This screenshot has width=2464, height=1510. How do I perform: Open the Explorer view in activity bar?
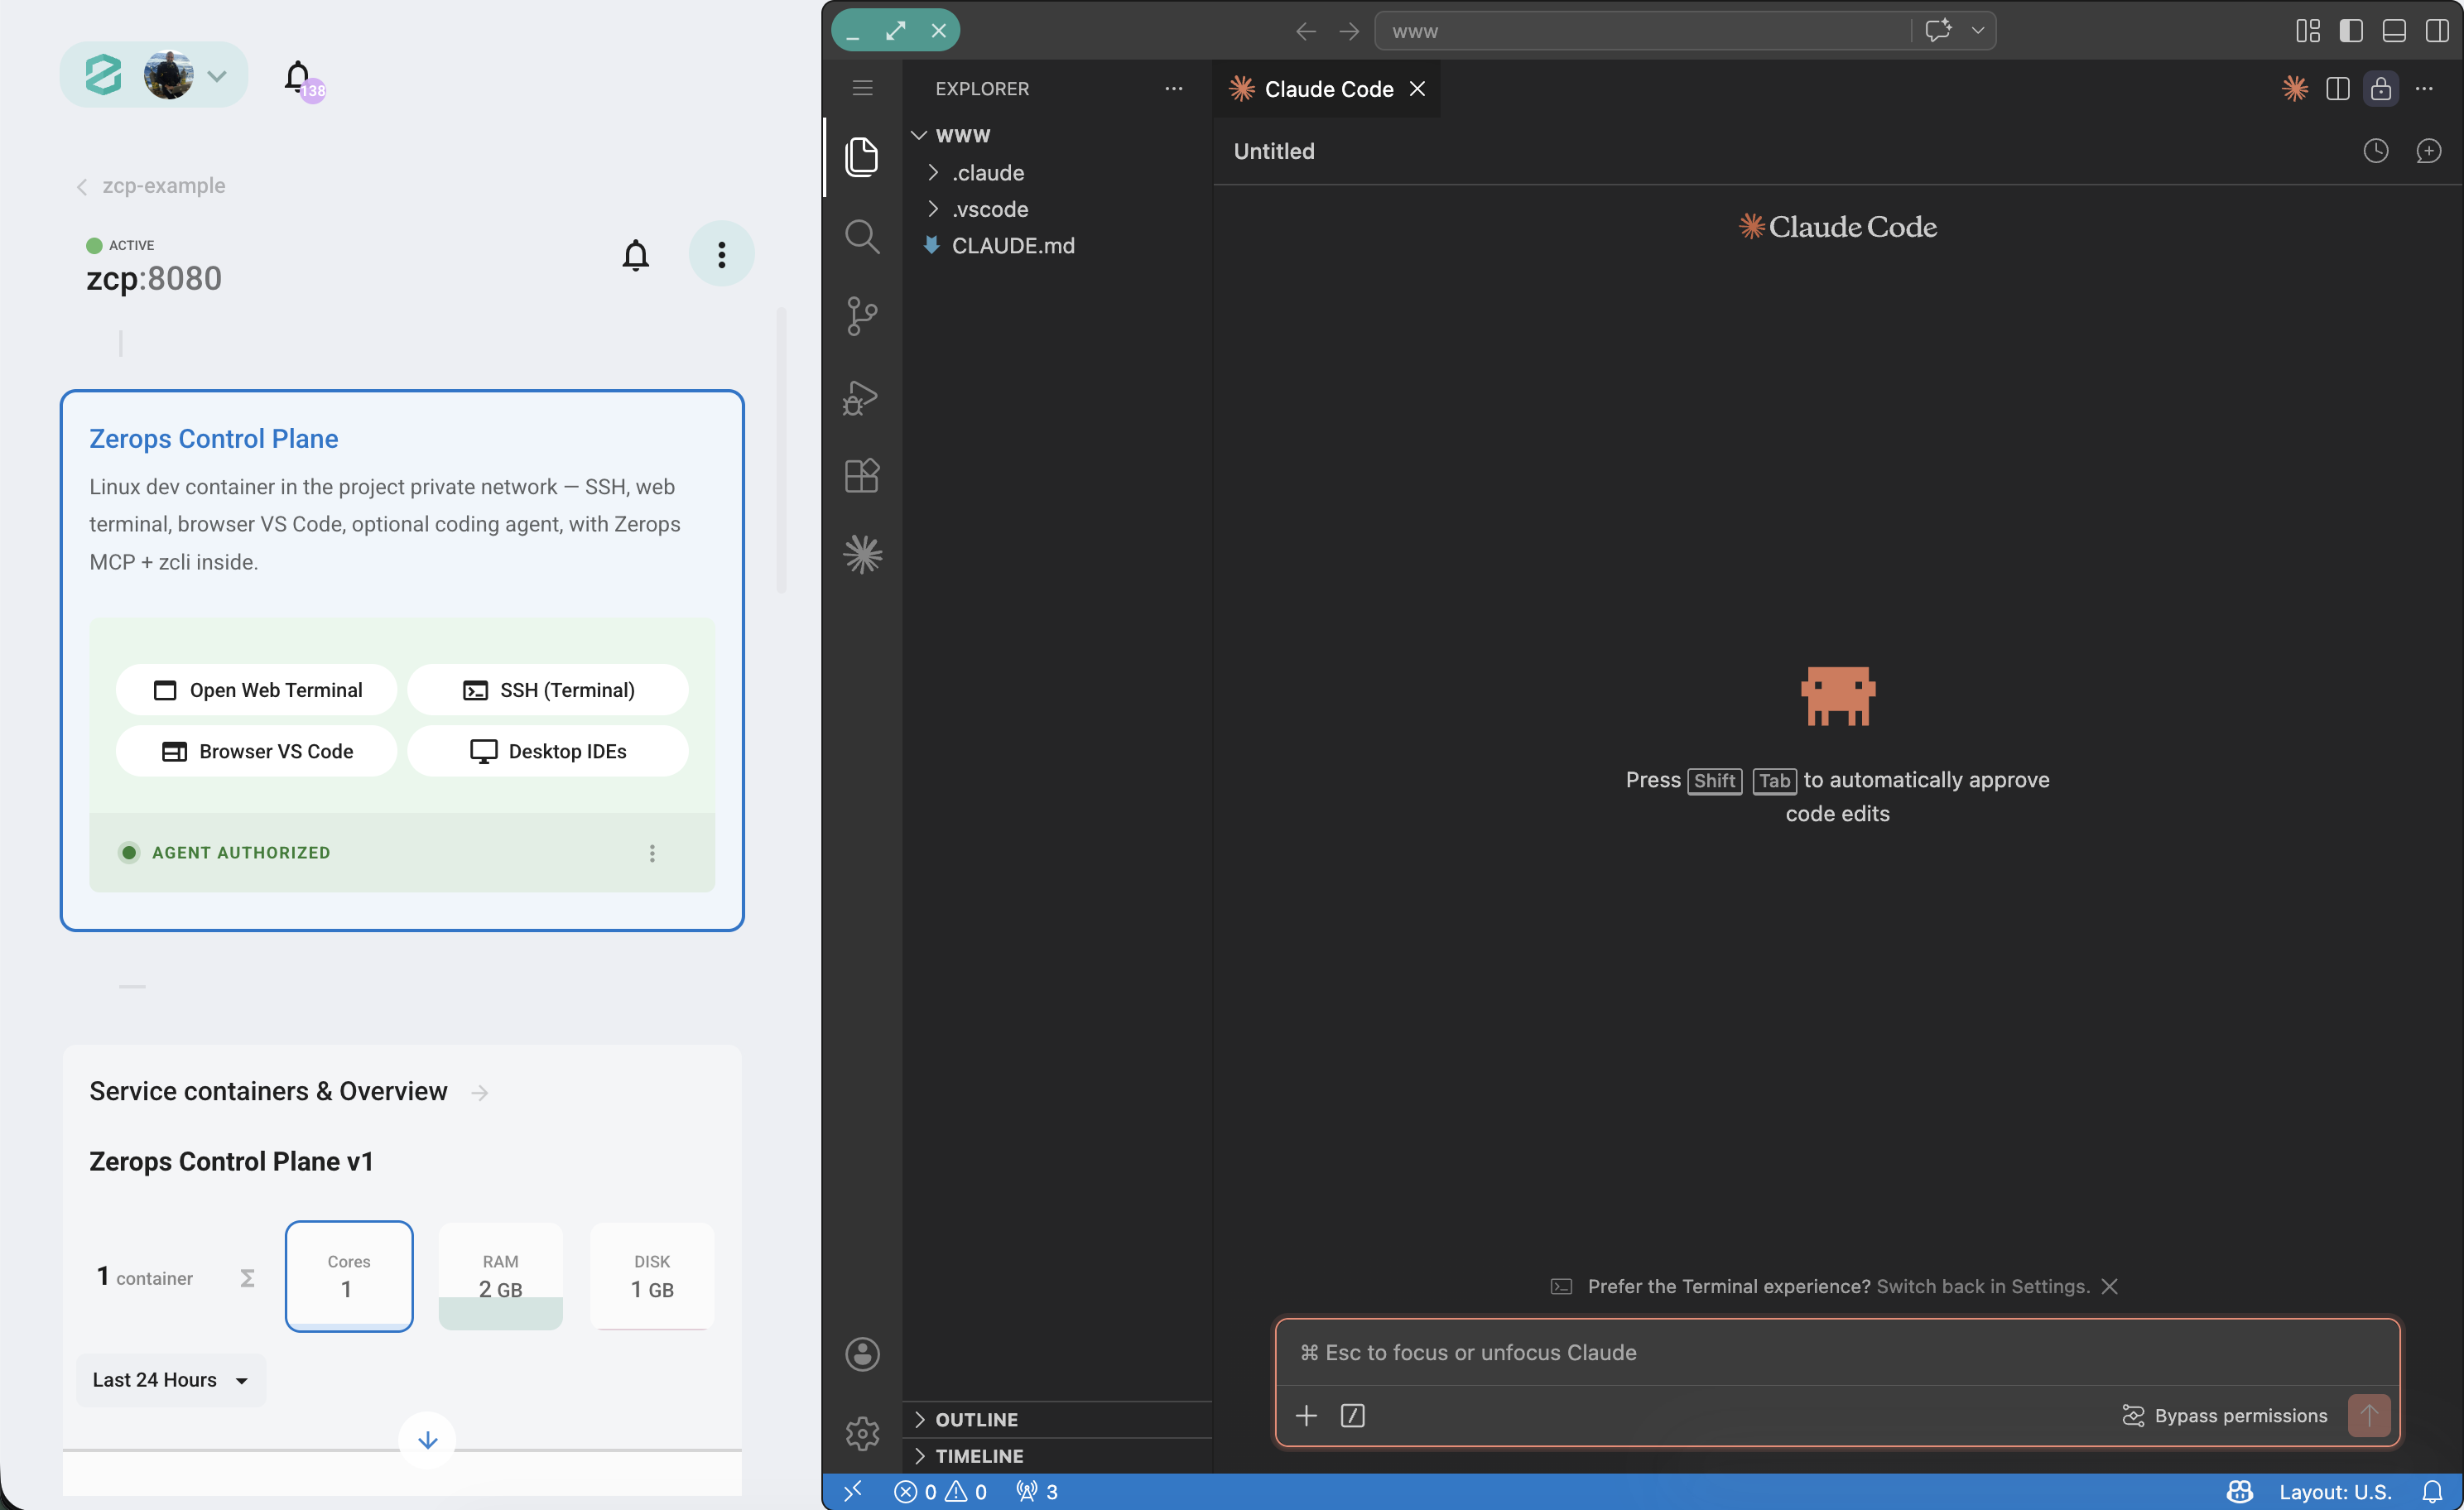pos(861,157)
